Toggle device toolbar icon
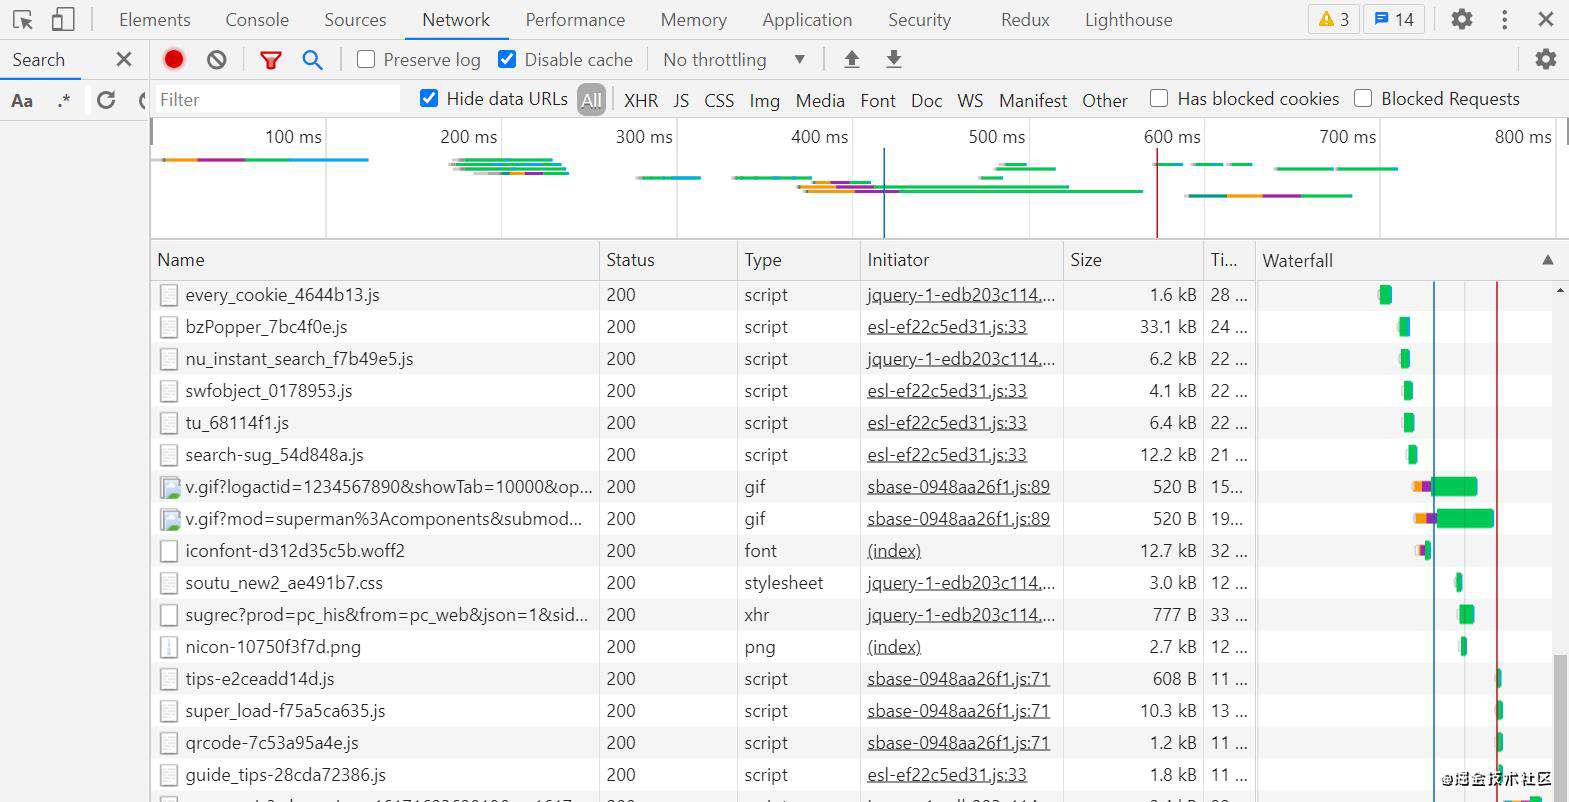Viewport: 1569px width, 802px height. 63,20
